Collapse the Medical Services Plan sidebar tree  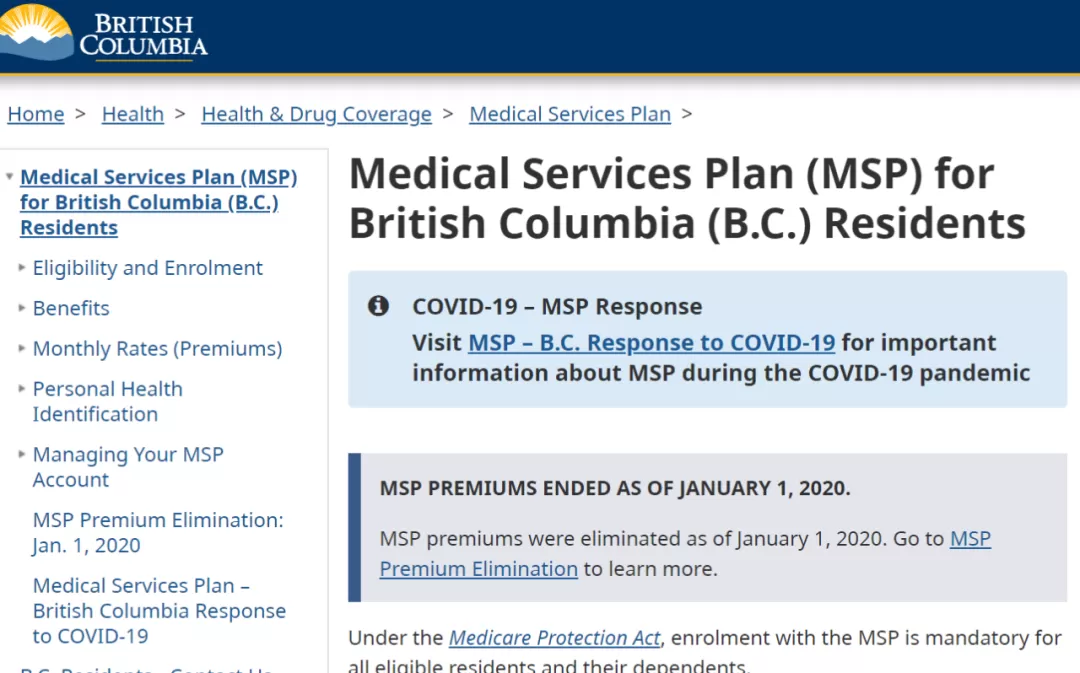click(x=10, y=177)
